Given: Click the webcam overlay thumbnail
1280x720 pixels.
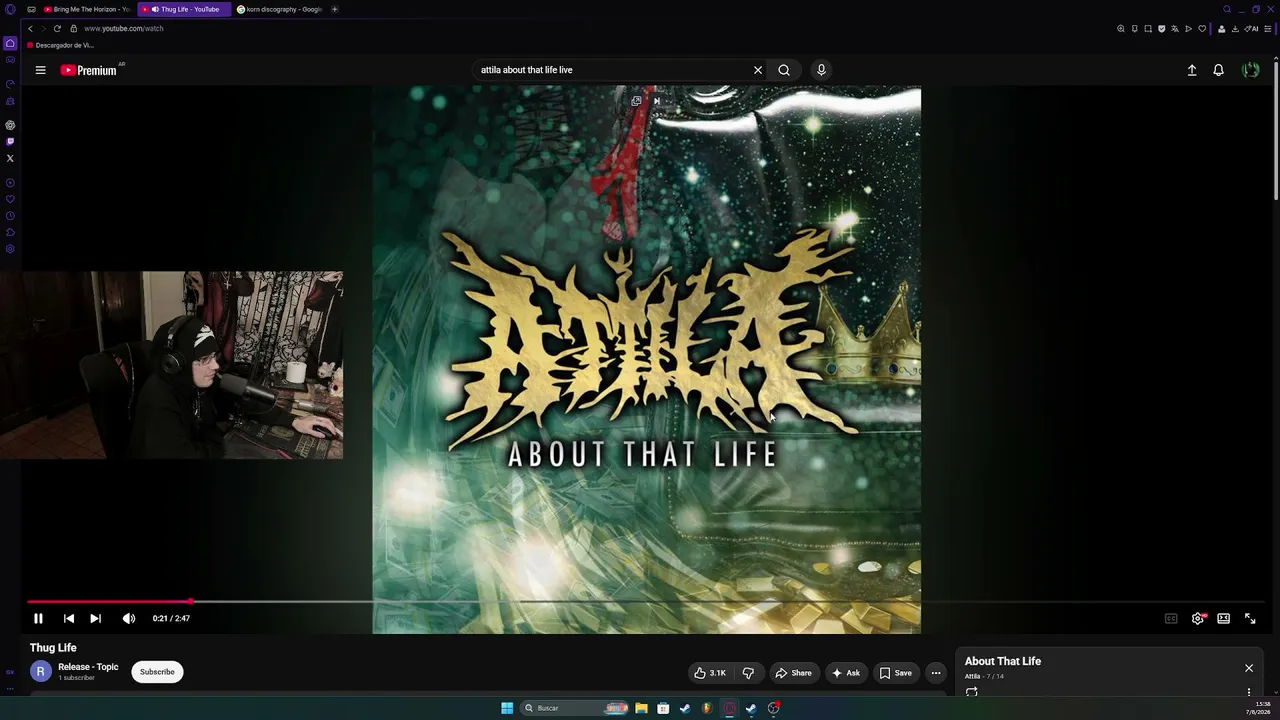Looking at the screenshot, I should click(x=171, y=365).
